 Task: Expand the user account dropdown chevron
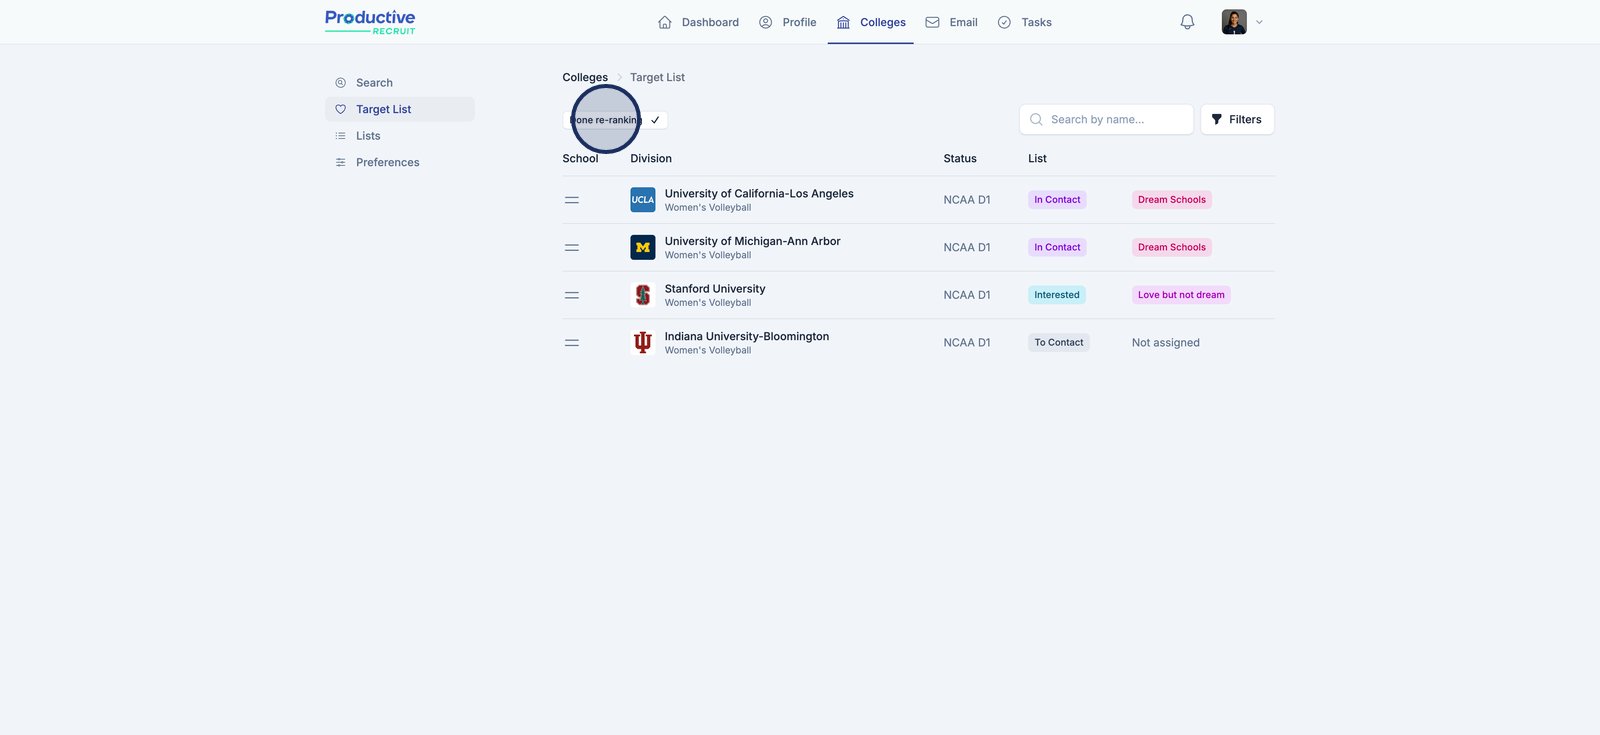pos(1259,22)
